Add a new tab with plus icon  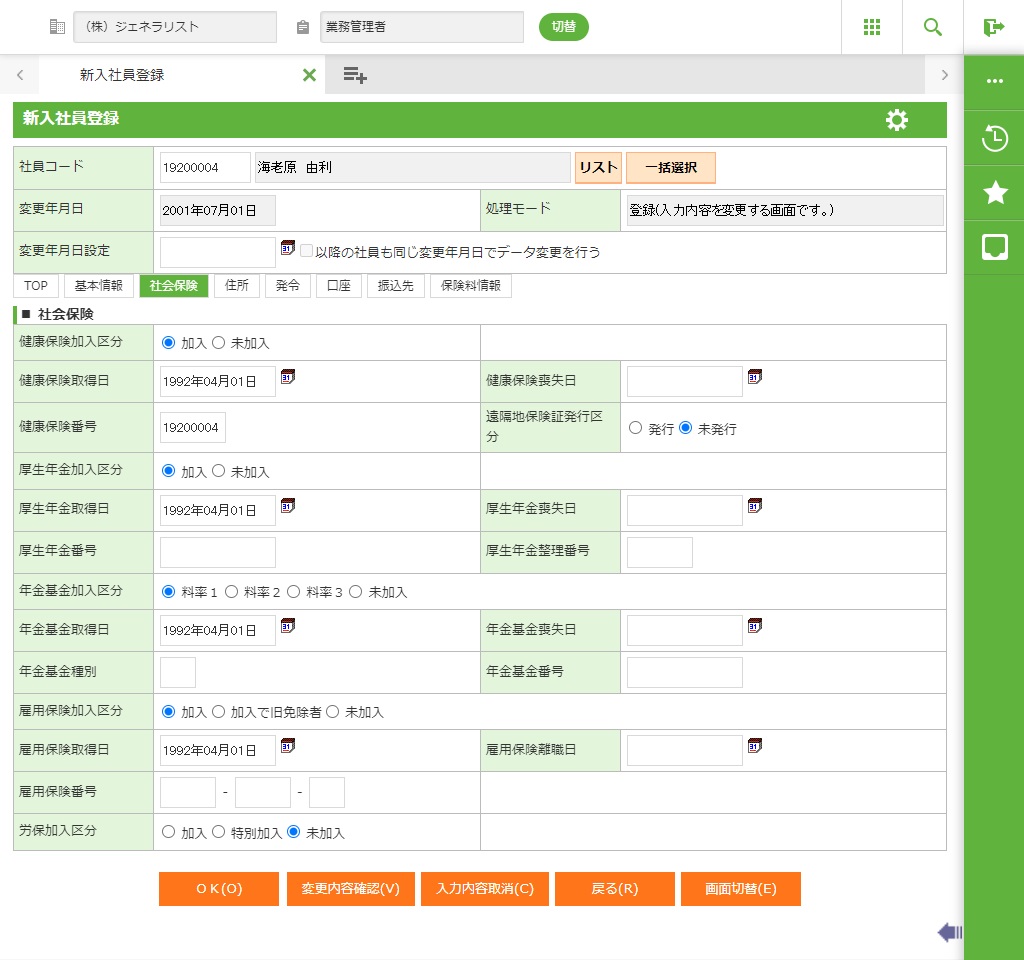(x=355, y=75)
